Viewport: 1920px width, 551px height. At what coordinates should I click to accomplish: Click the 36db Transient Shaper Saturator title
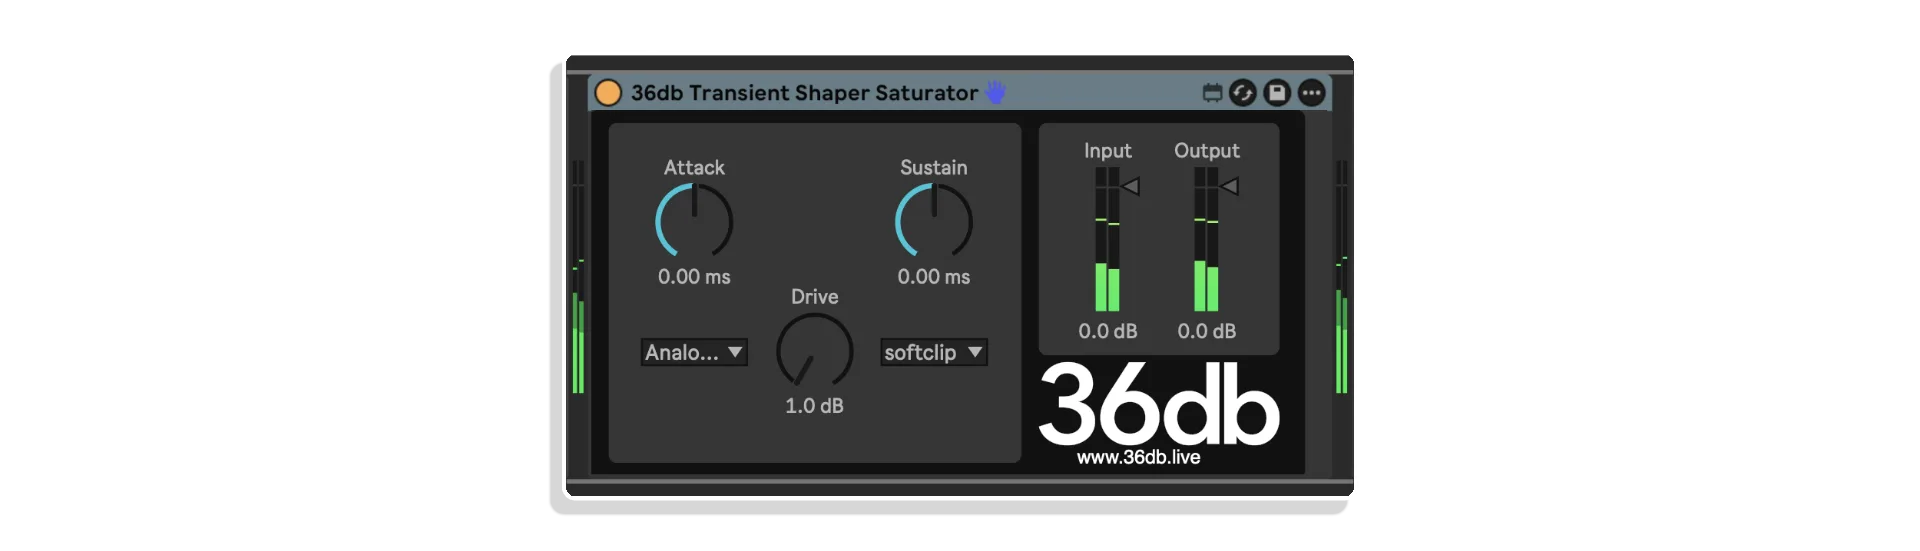pos(804,93)
